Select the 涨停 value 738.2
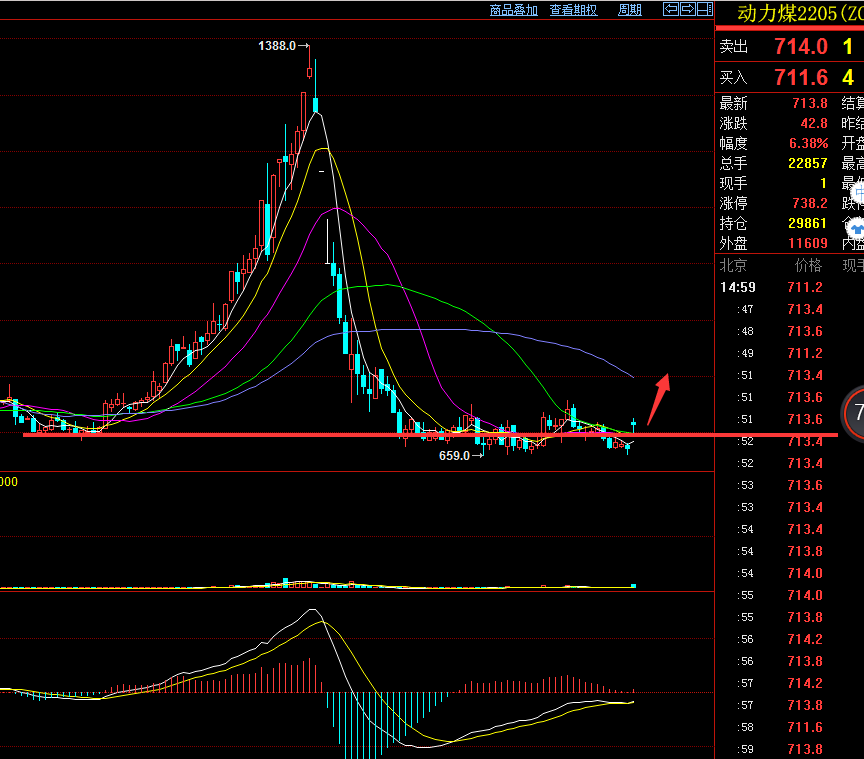Image resolution: width=864 pixels, height=759 pixels. (x=810, y=203)
